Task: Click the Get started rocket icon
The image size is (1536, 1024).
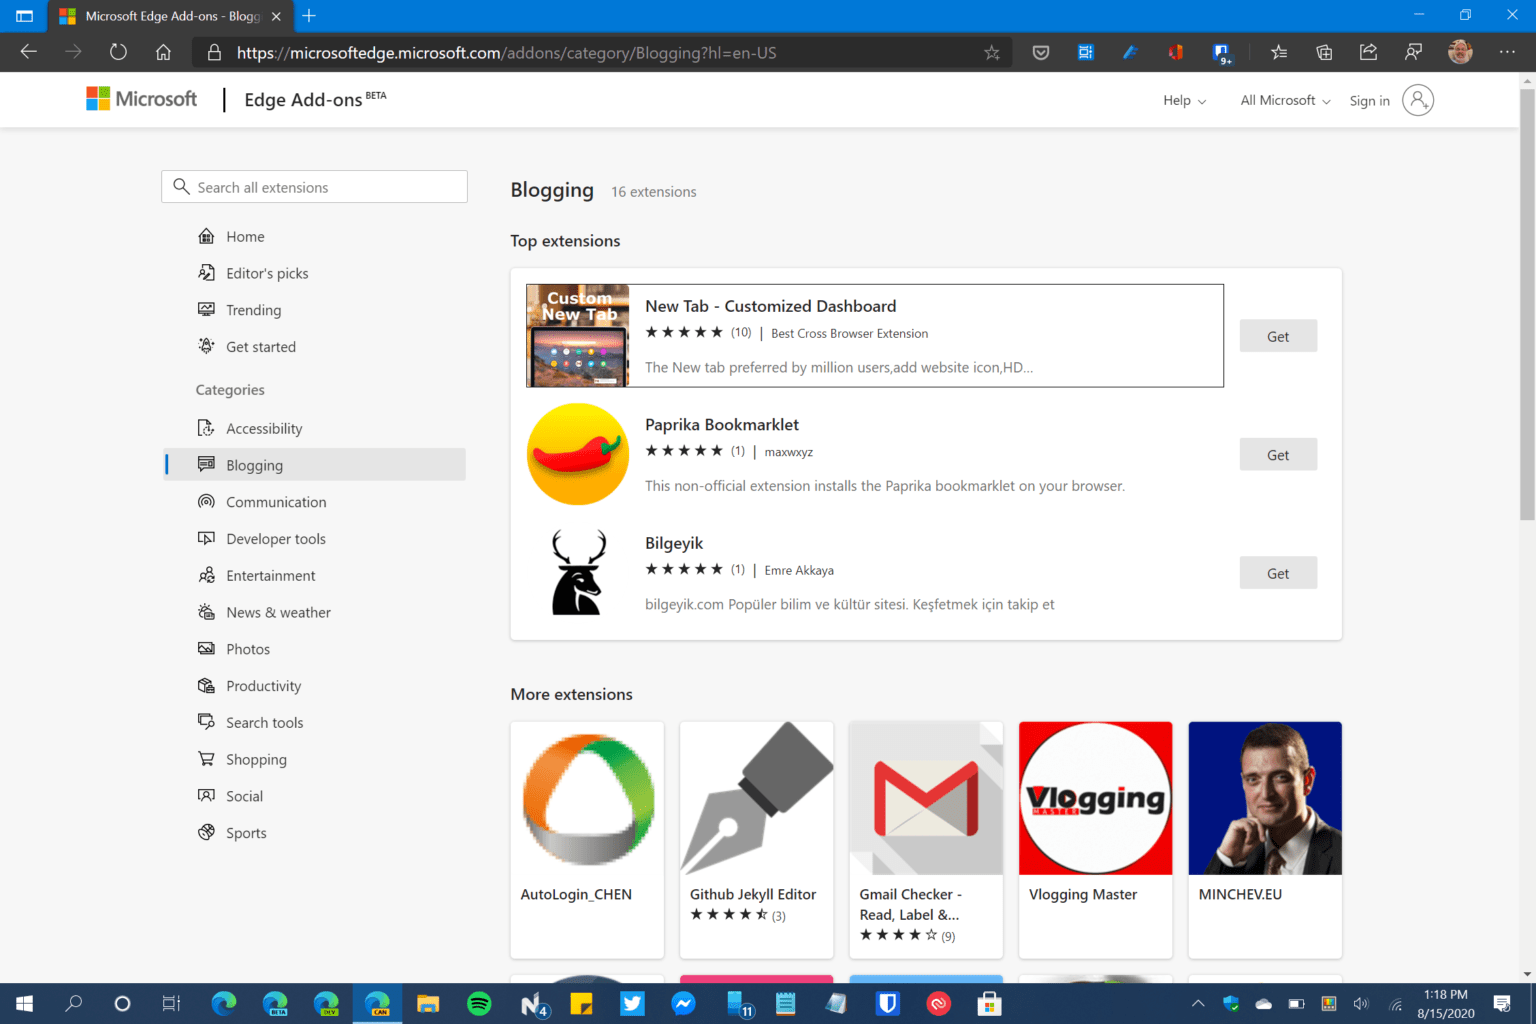Action: click(206, 346)
